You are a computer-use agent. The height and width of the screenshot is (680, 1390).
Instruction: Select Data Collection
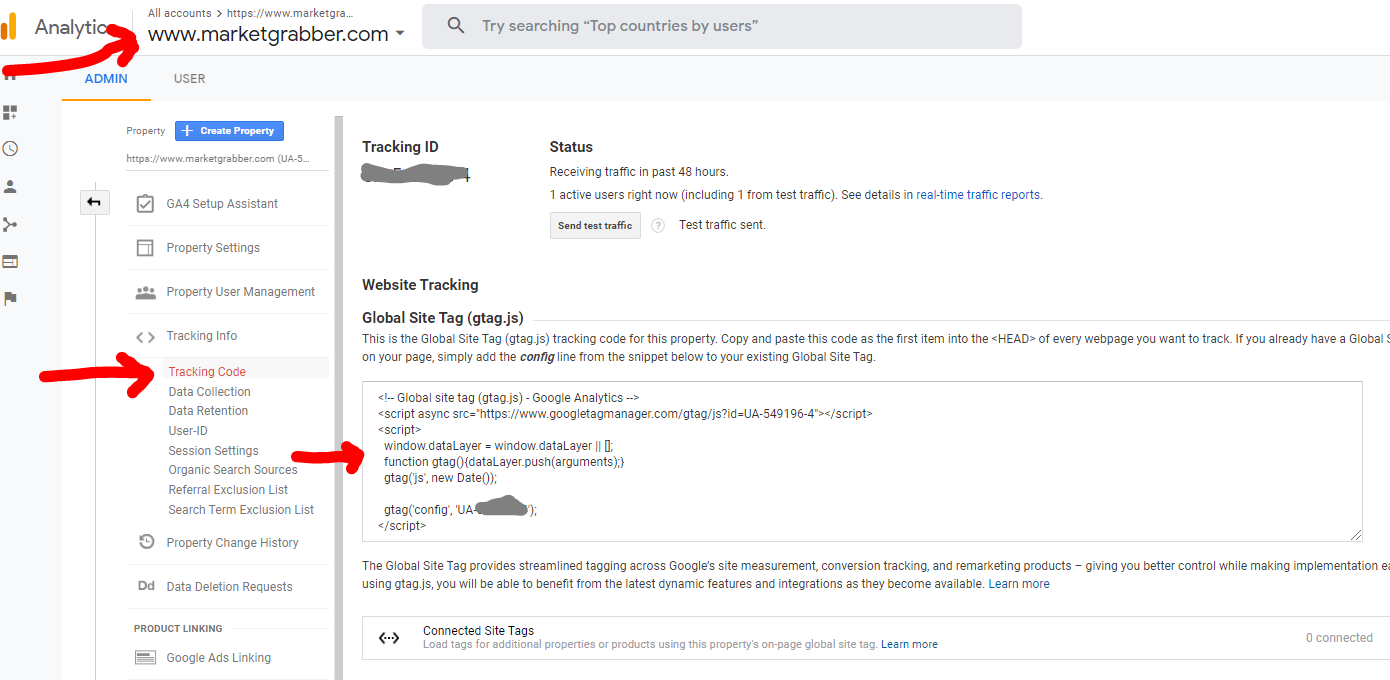(209, 392)
